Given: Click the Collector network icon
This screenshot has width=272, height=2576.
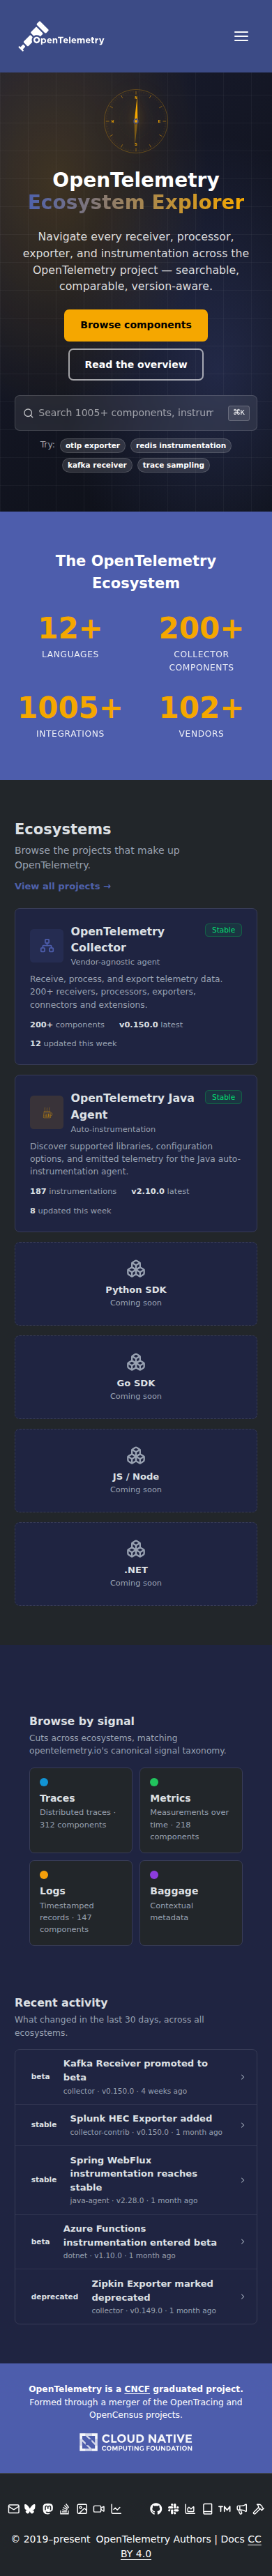Looking at the screenshot, I should point(47,945).
